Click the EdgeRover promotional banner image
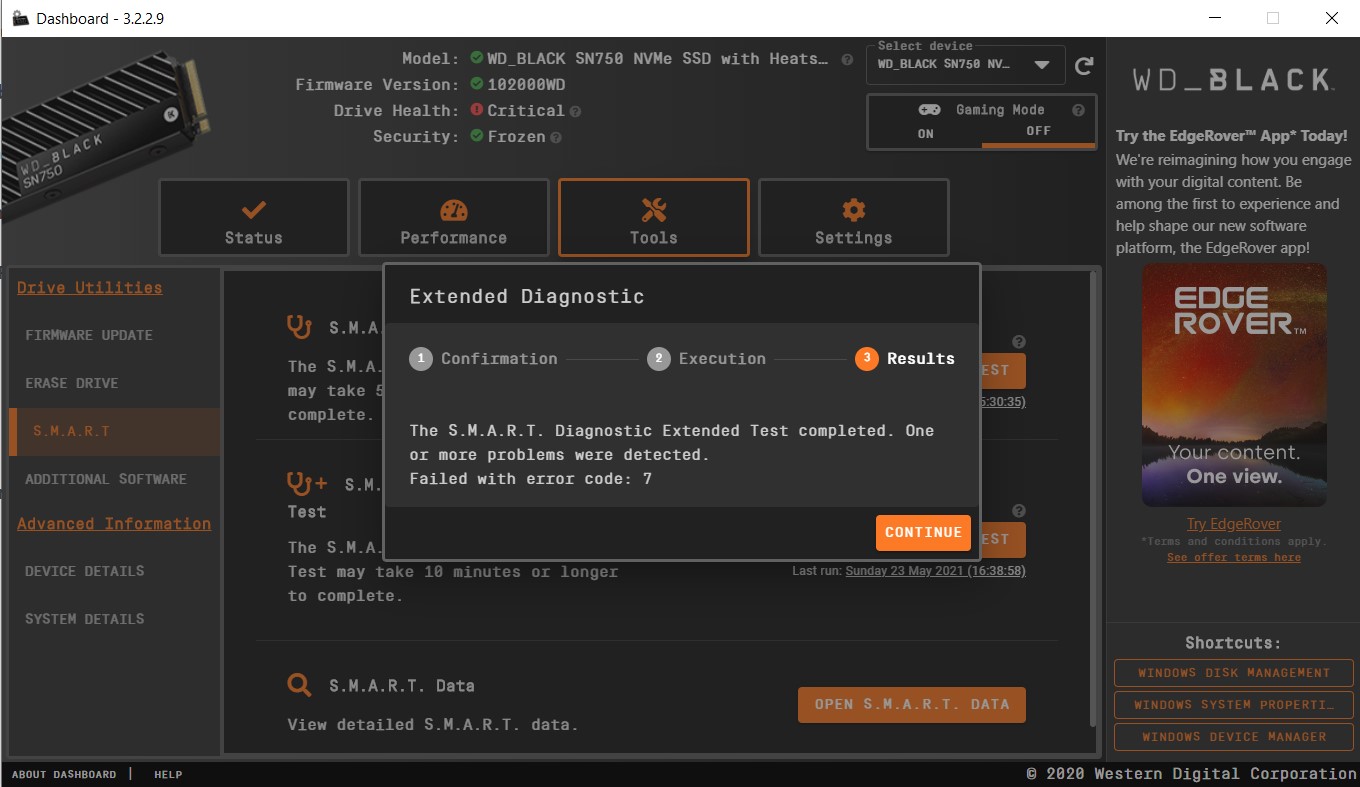 pyautogui.click(x=1234, y=385)
